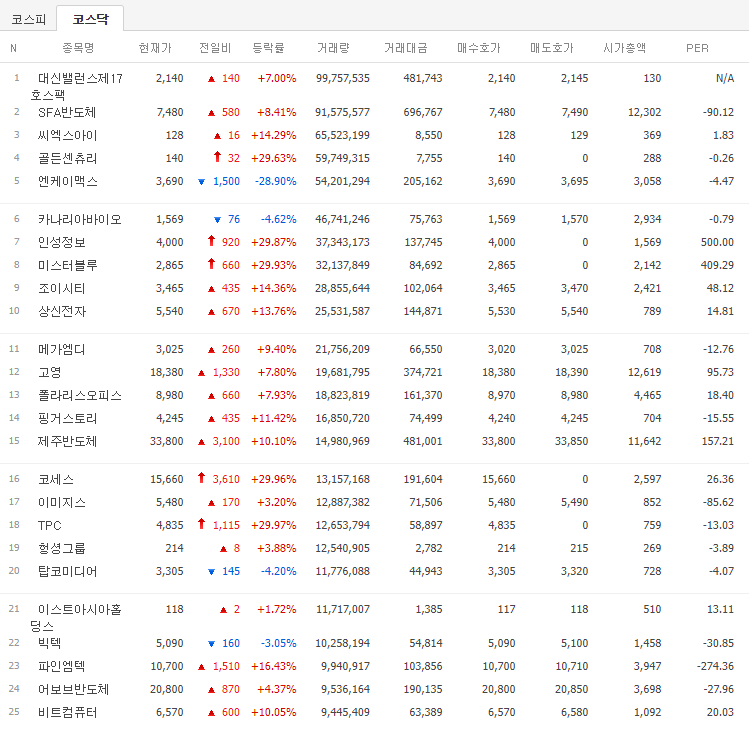Open 제주반도체 stock page

67,441
